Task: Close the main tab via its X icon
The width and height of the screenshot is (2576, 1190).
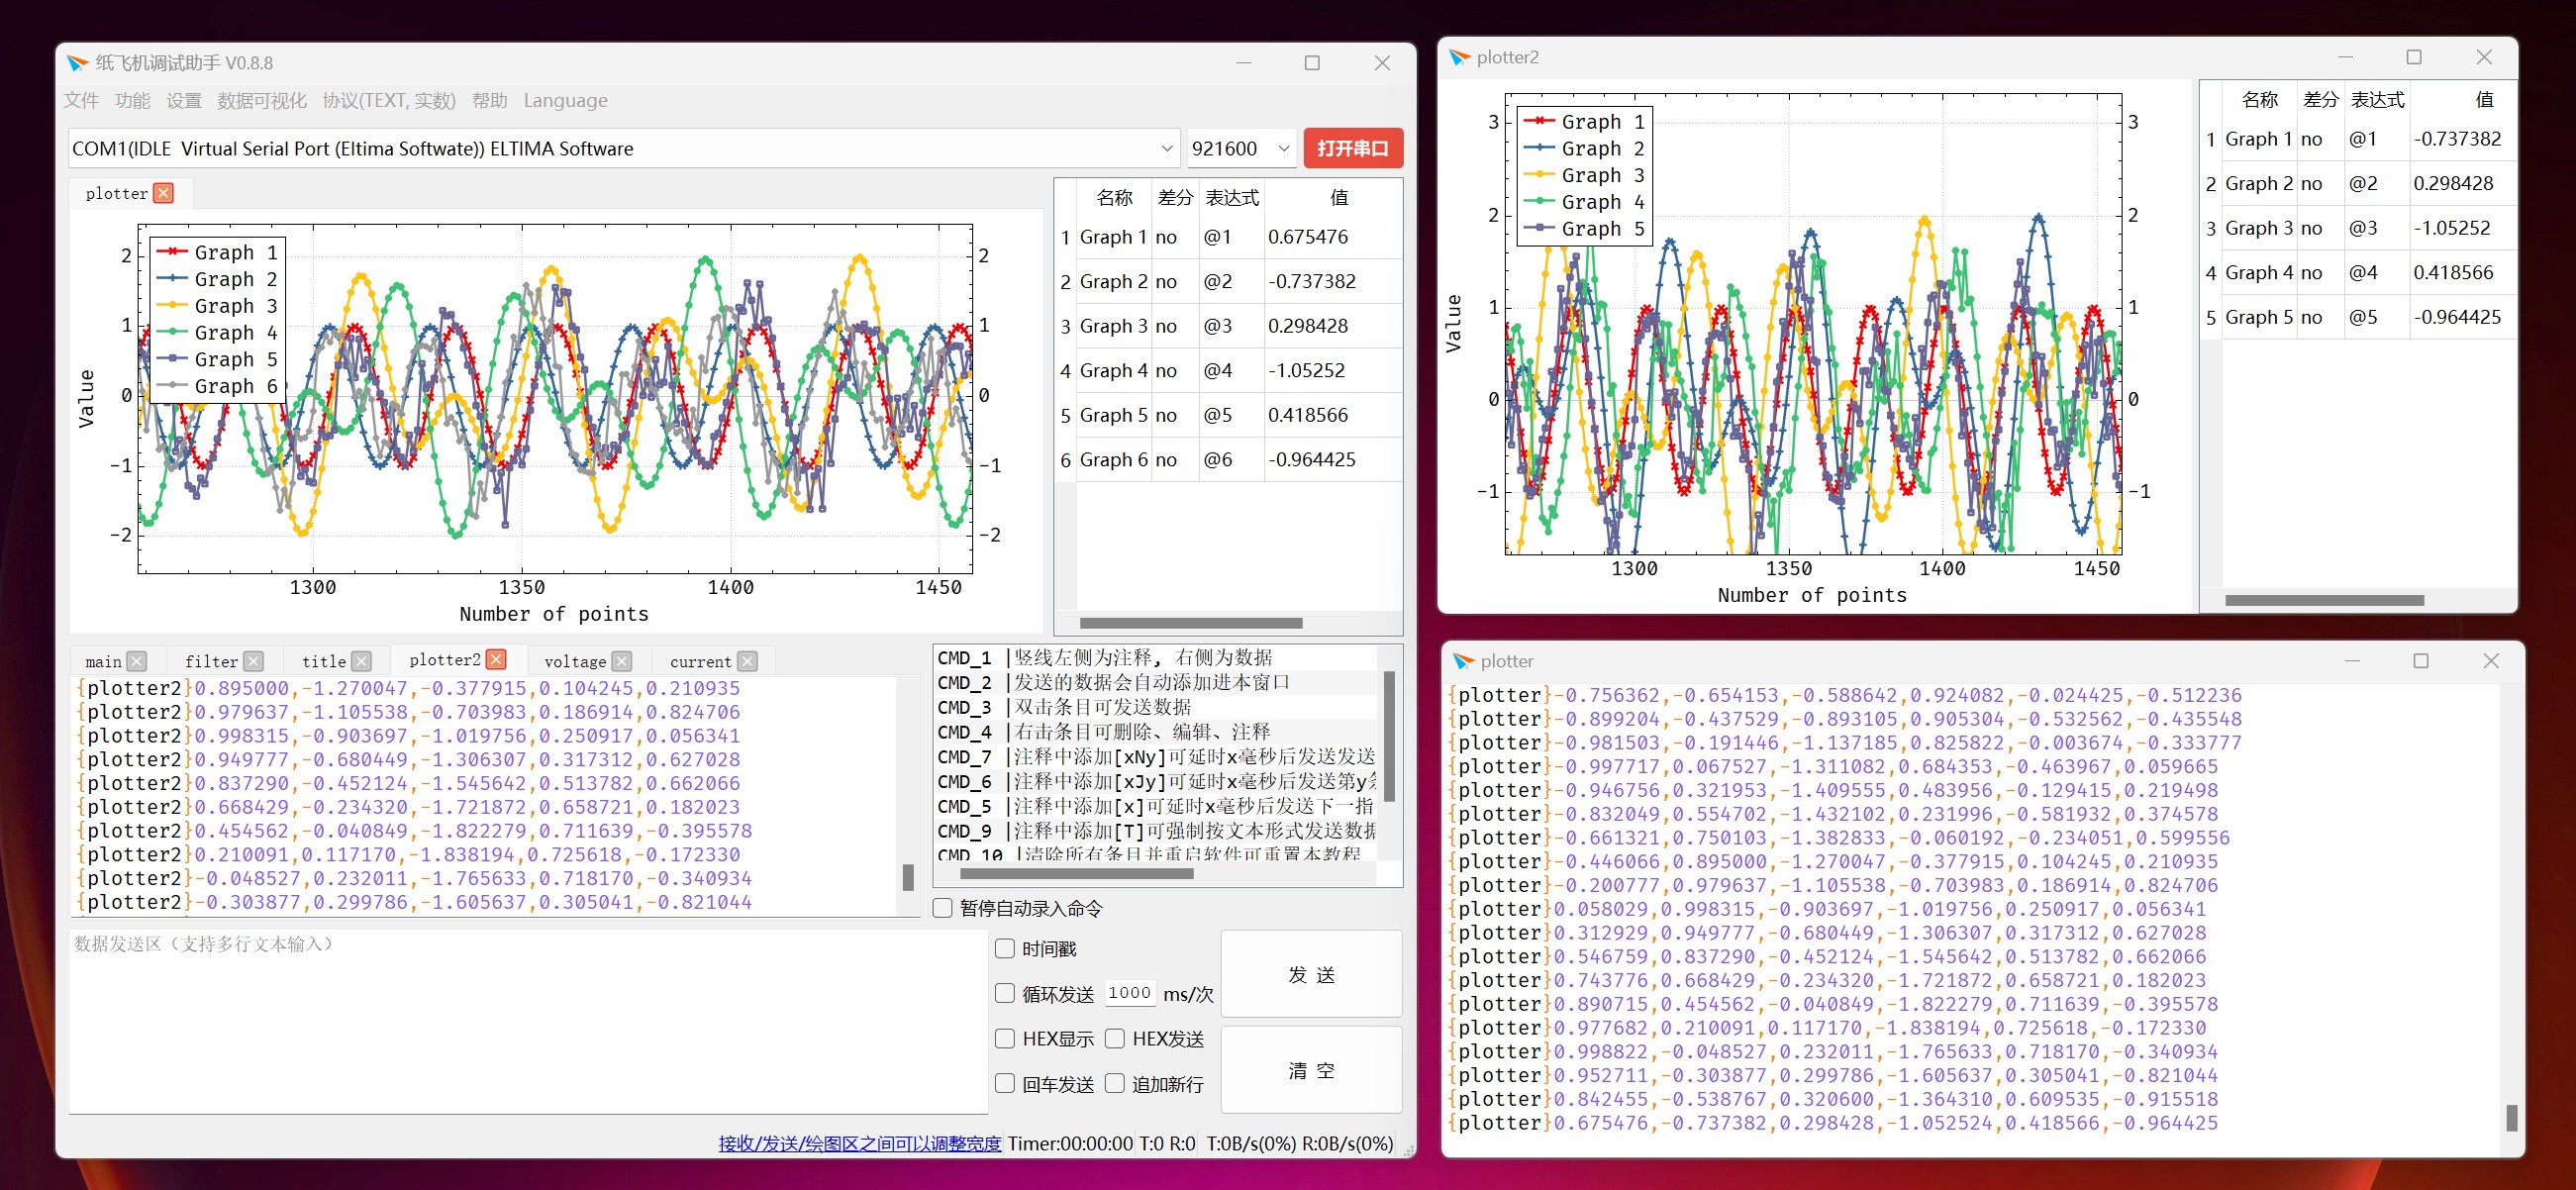Action: tap(137, 661)
